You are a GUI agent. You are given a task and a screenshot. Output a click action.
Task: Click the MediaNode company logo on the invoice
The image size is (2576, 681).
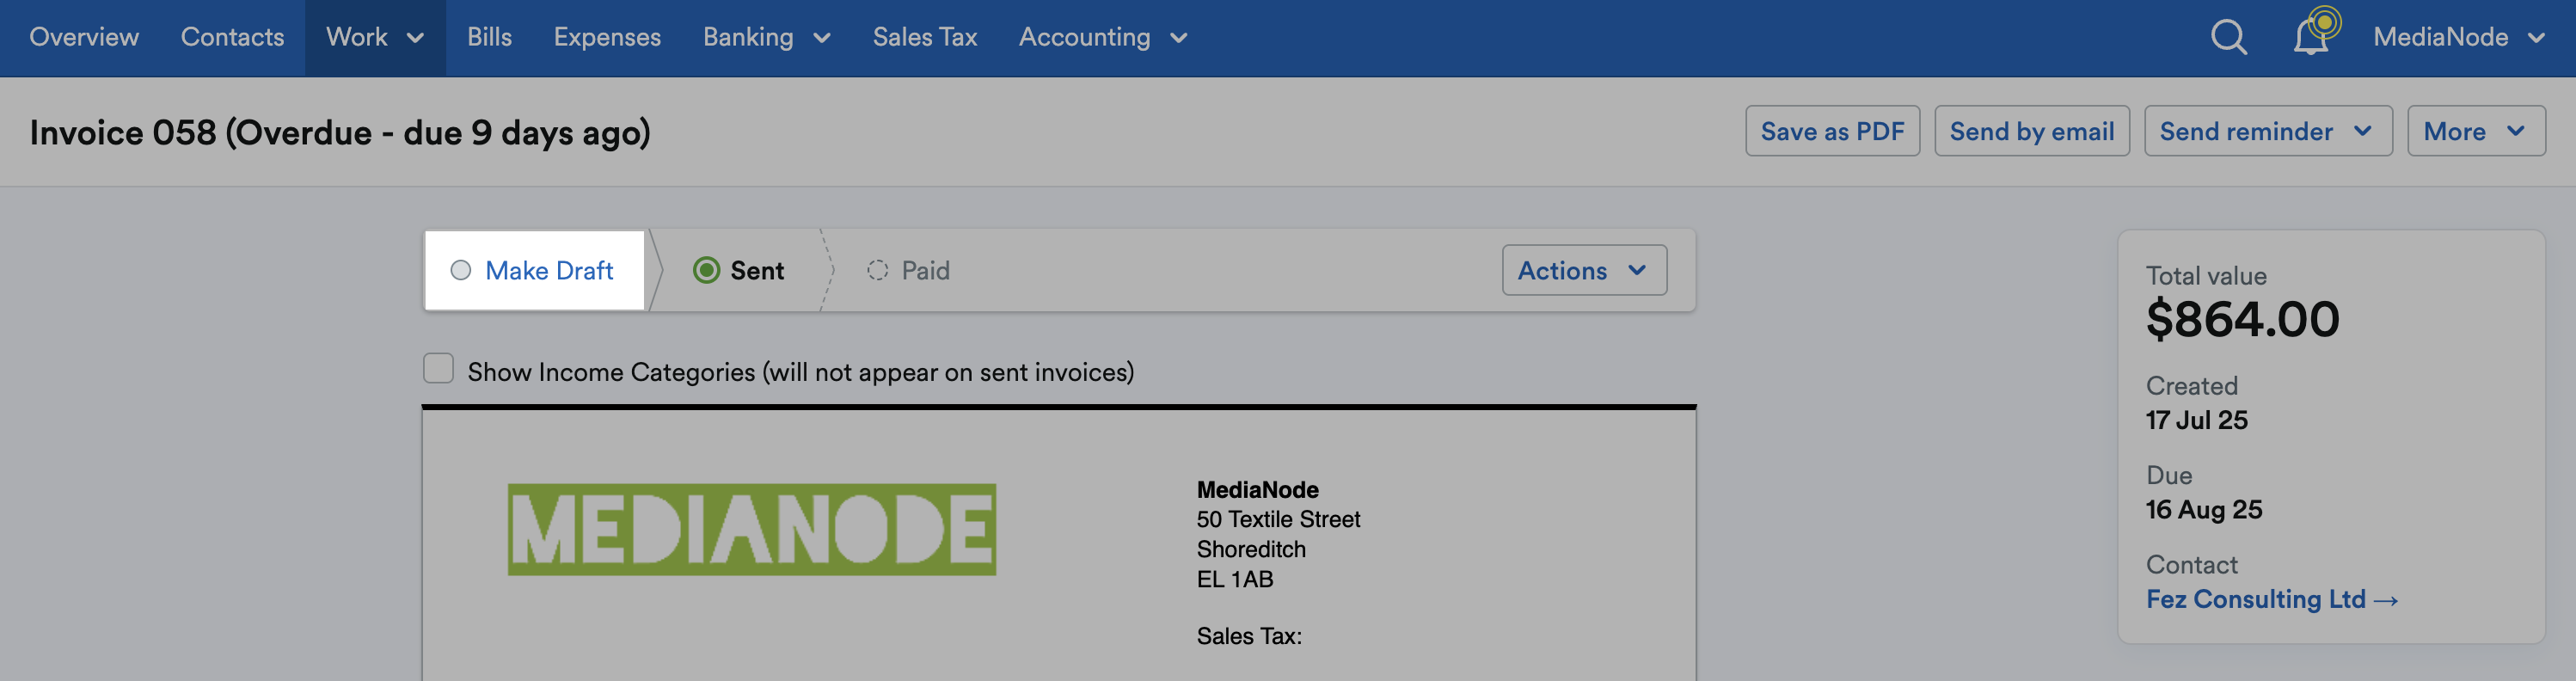click(752, 528)
